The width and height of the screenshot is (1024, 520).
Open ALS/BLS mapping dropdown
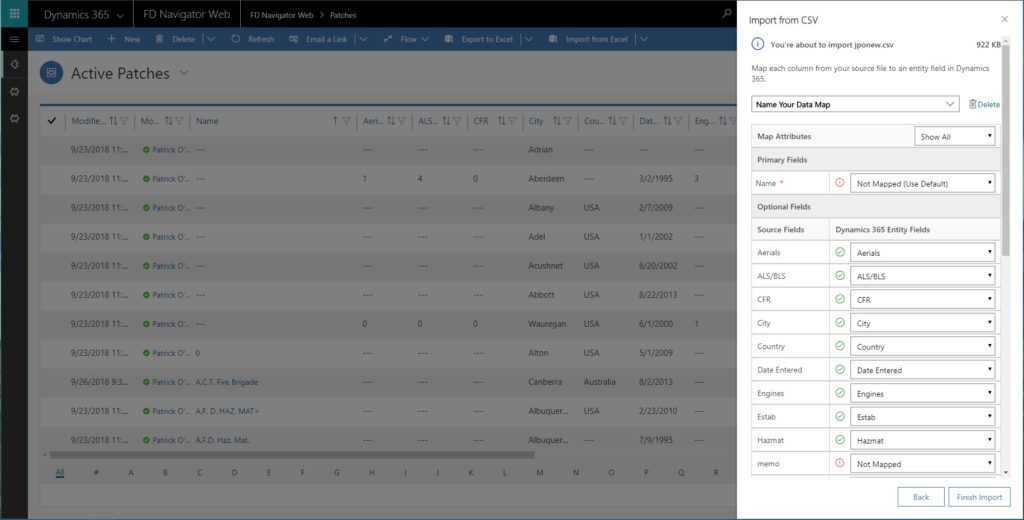click(x=923, y=276)
